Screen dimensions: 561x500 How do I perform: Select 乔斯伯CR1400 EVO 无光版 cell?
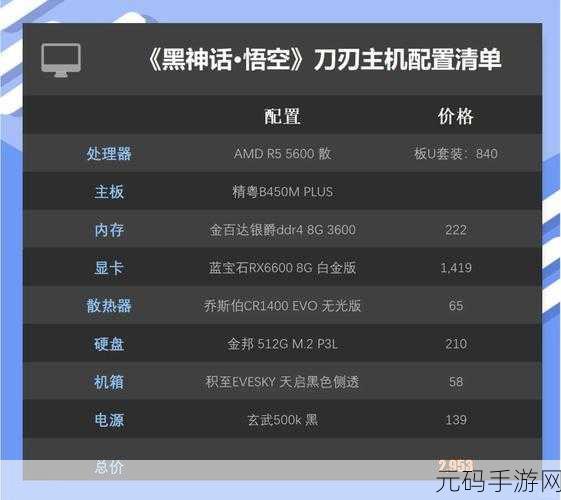tap(282, 306)
